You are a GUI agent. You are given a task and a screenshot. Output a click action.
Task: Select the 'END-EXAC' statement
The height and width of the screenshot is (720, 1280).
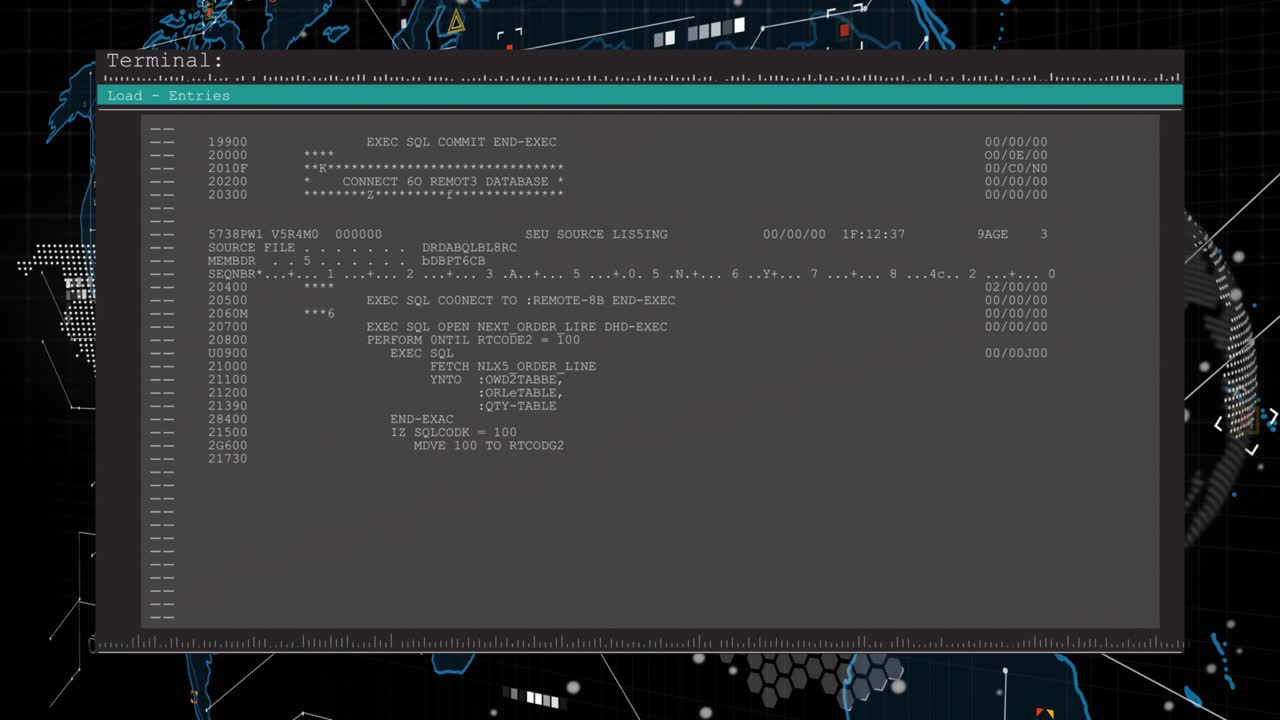pyautogui.click(x=421, y=418)
